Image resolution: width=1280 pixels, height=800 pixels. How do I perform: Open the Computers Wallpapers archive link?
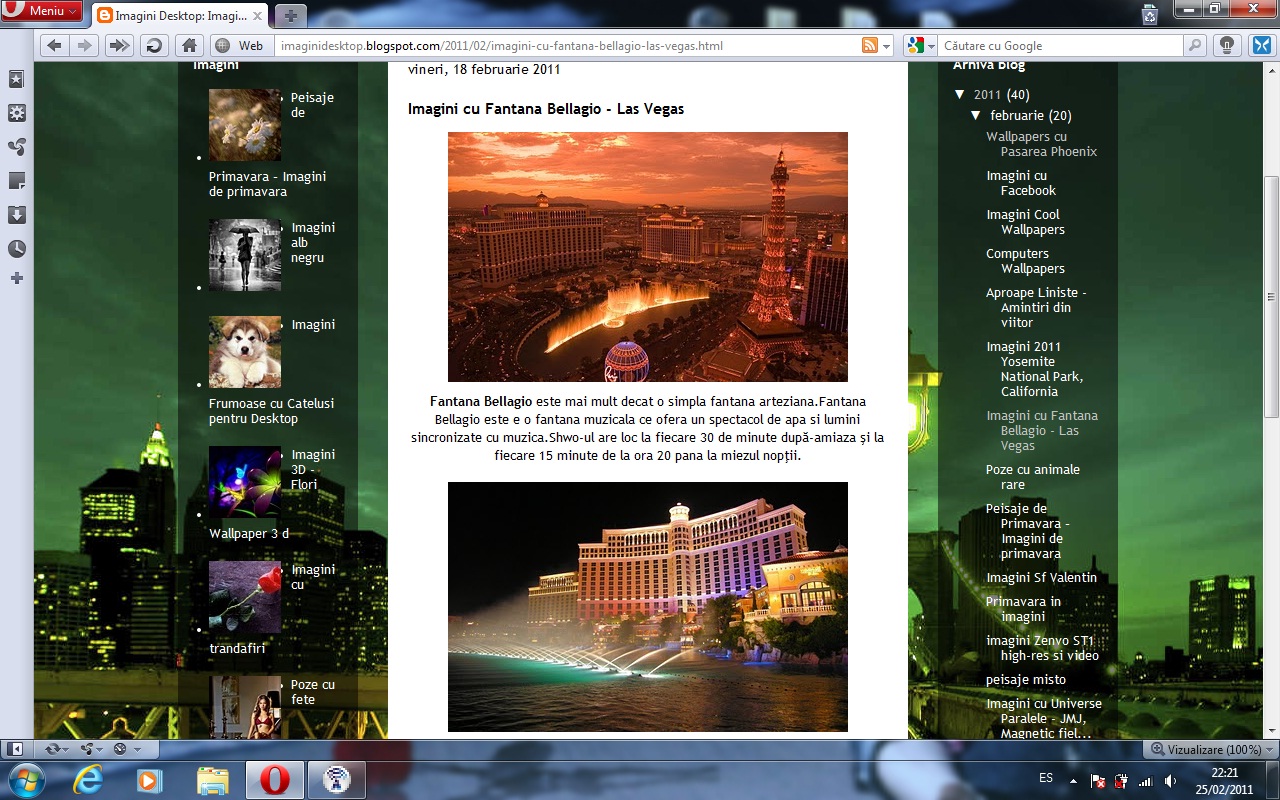click(x=1025, y=261)
